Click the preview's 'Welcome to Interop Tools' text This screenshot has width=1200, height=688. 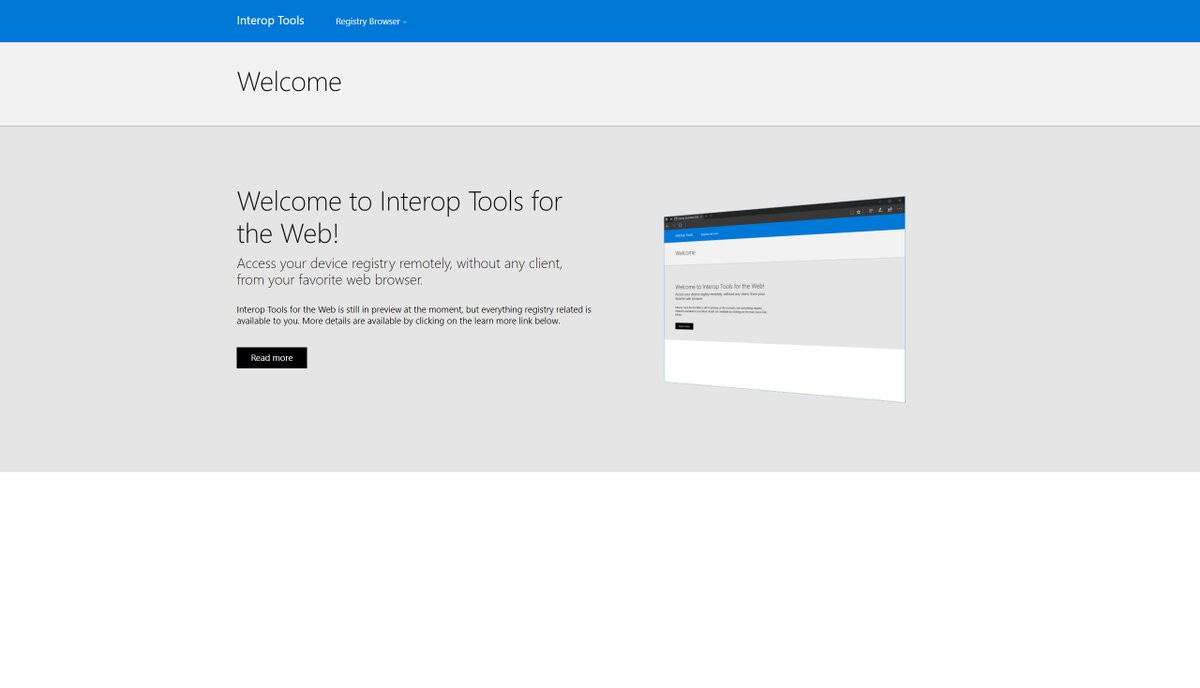point(720,286)
